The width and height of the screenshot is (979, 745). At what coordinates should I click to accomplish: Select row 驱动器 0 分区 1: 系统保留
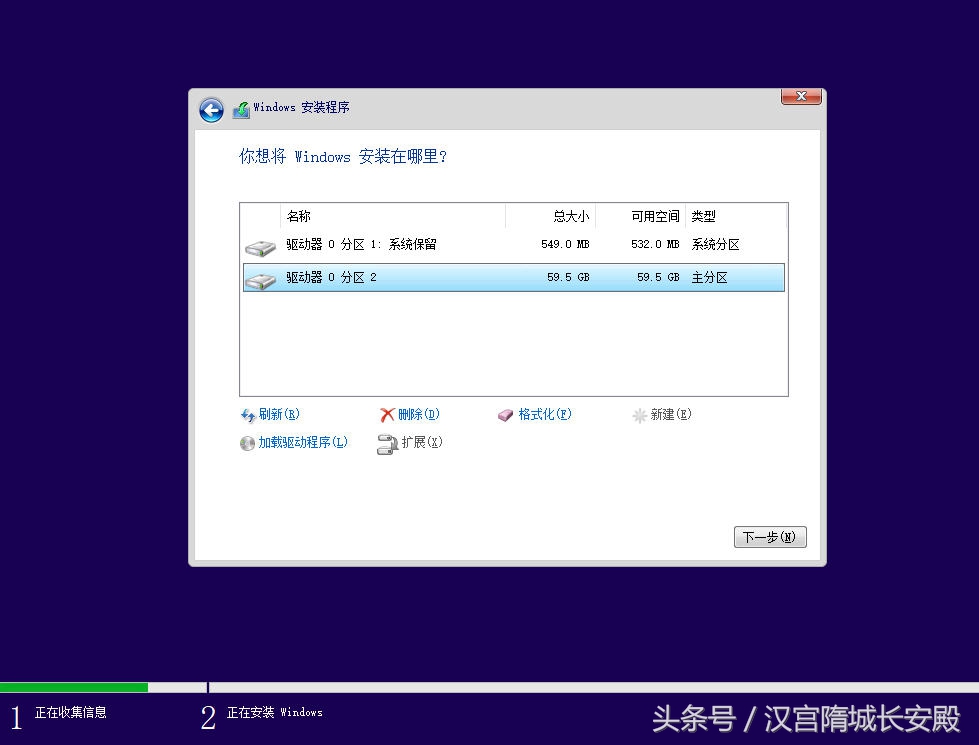513,245
